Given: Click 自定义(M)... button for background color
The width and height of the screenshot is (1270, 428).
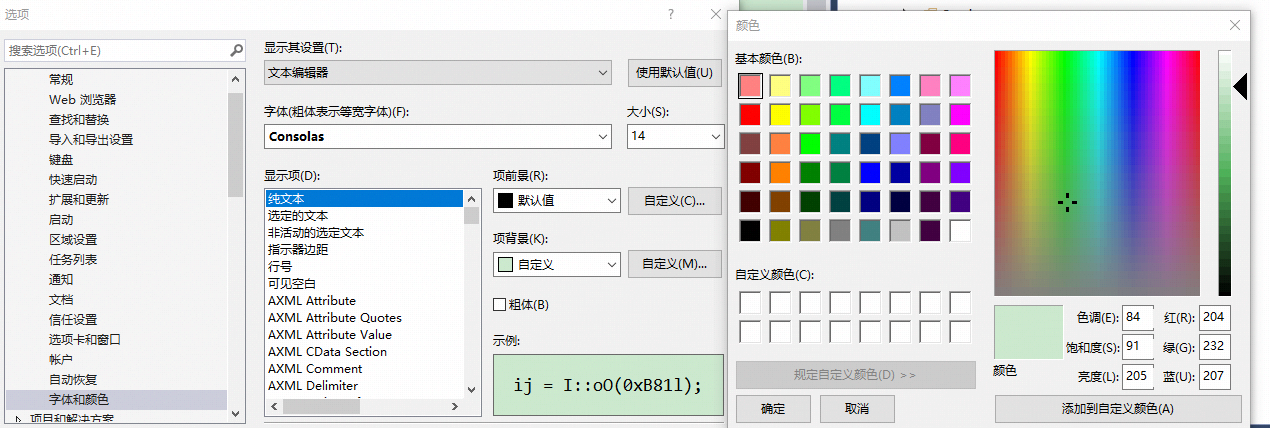Looking at the screenshot, I should pos(674,264).
